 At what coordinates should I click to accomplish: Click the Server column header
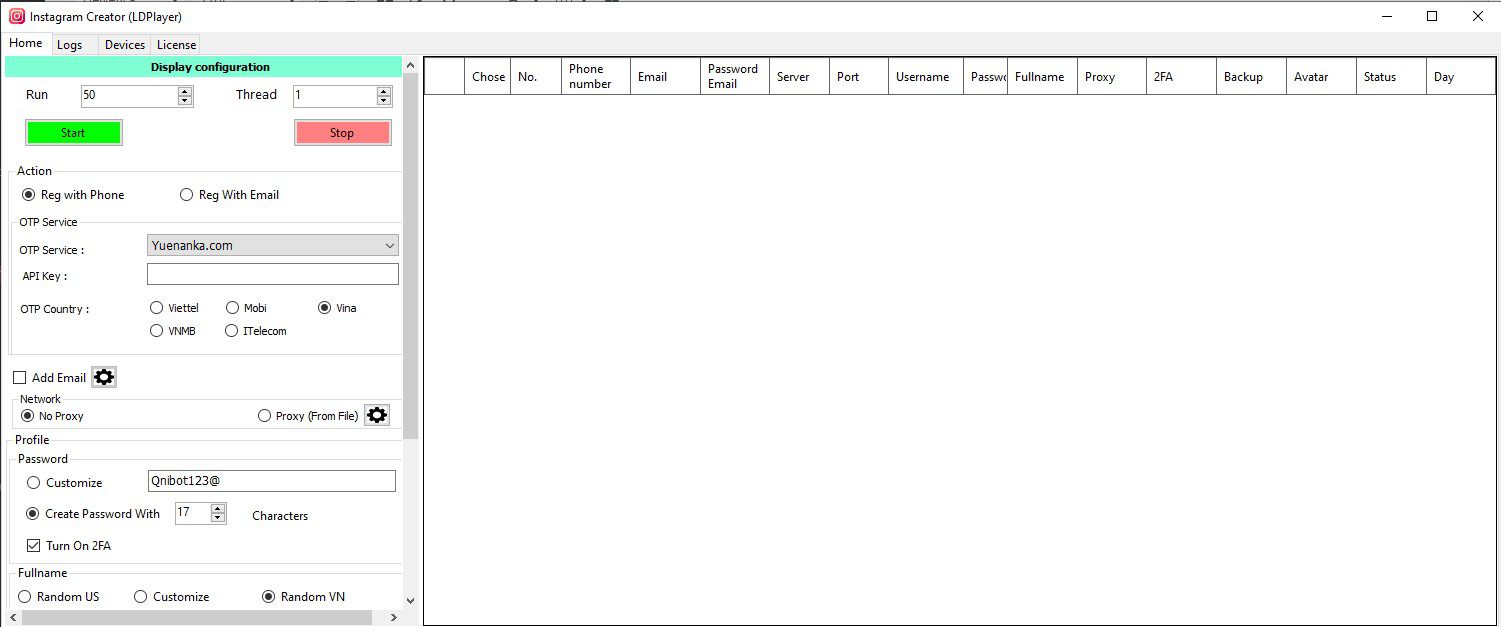(799, 77)
